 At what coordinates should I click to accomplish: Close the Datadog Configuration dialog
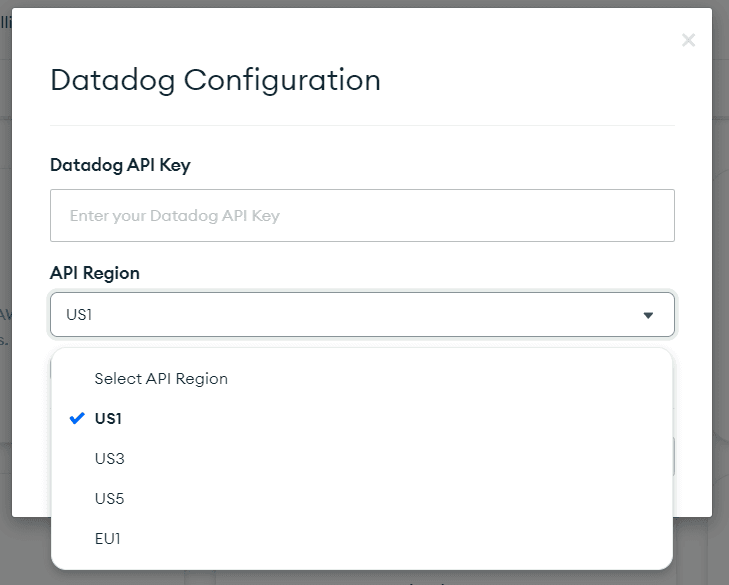688,40
